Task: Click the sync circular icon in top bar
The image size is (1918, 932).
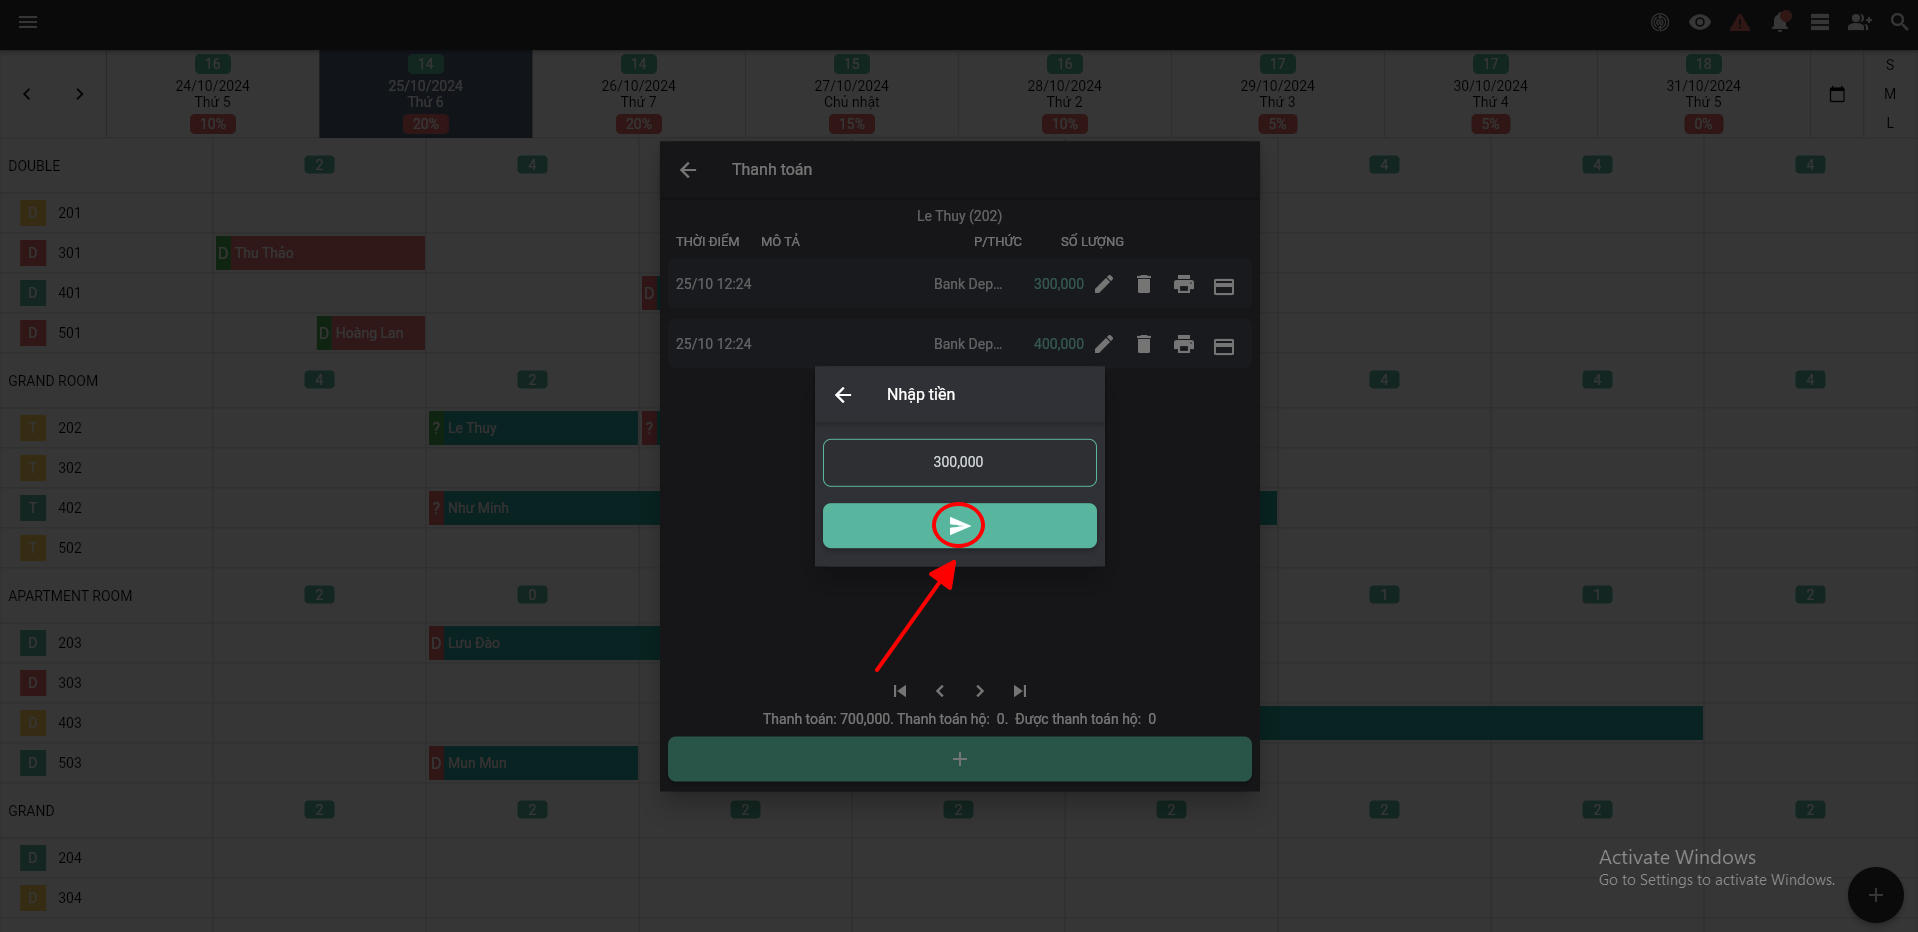Action: 1660,22
